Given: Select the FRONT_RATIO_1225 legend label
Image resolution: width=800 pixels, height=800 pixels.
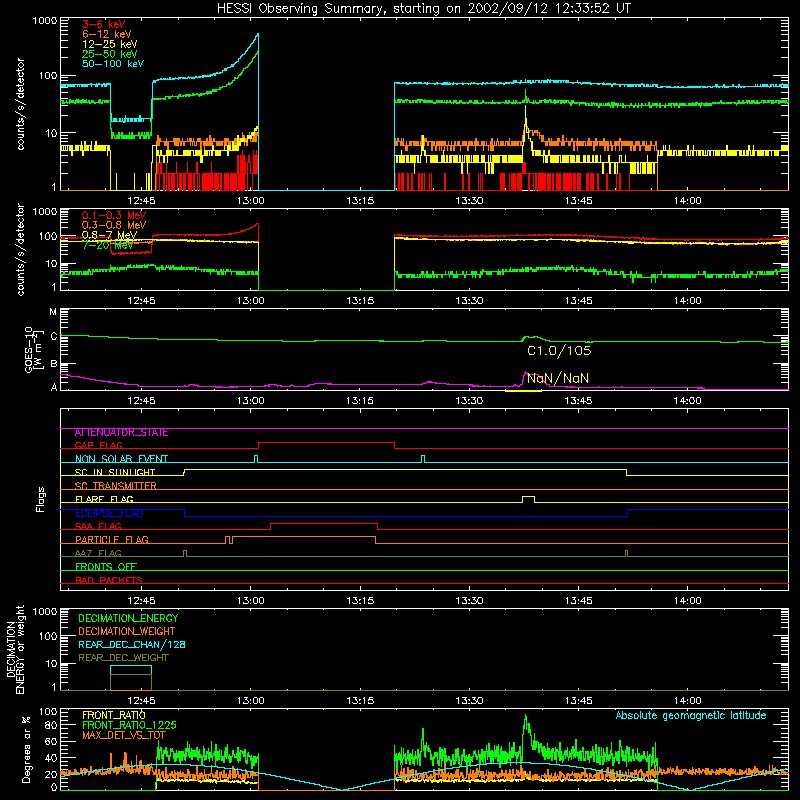Looking at the screenshot, I should [x=129, y=725].
